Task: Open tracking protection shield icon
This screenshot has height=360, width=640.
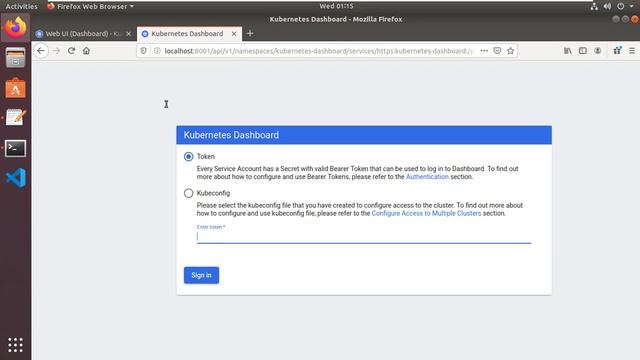Action: pyautogui.click(x=143, y=51)
